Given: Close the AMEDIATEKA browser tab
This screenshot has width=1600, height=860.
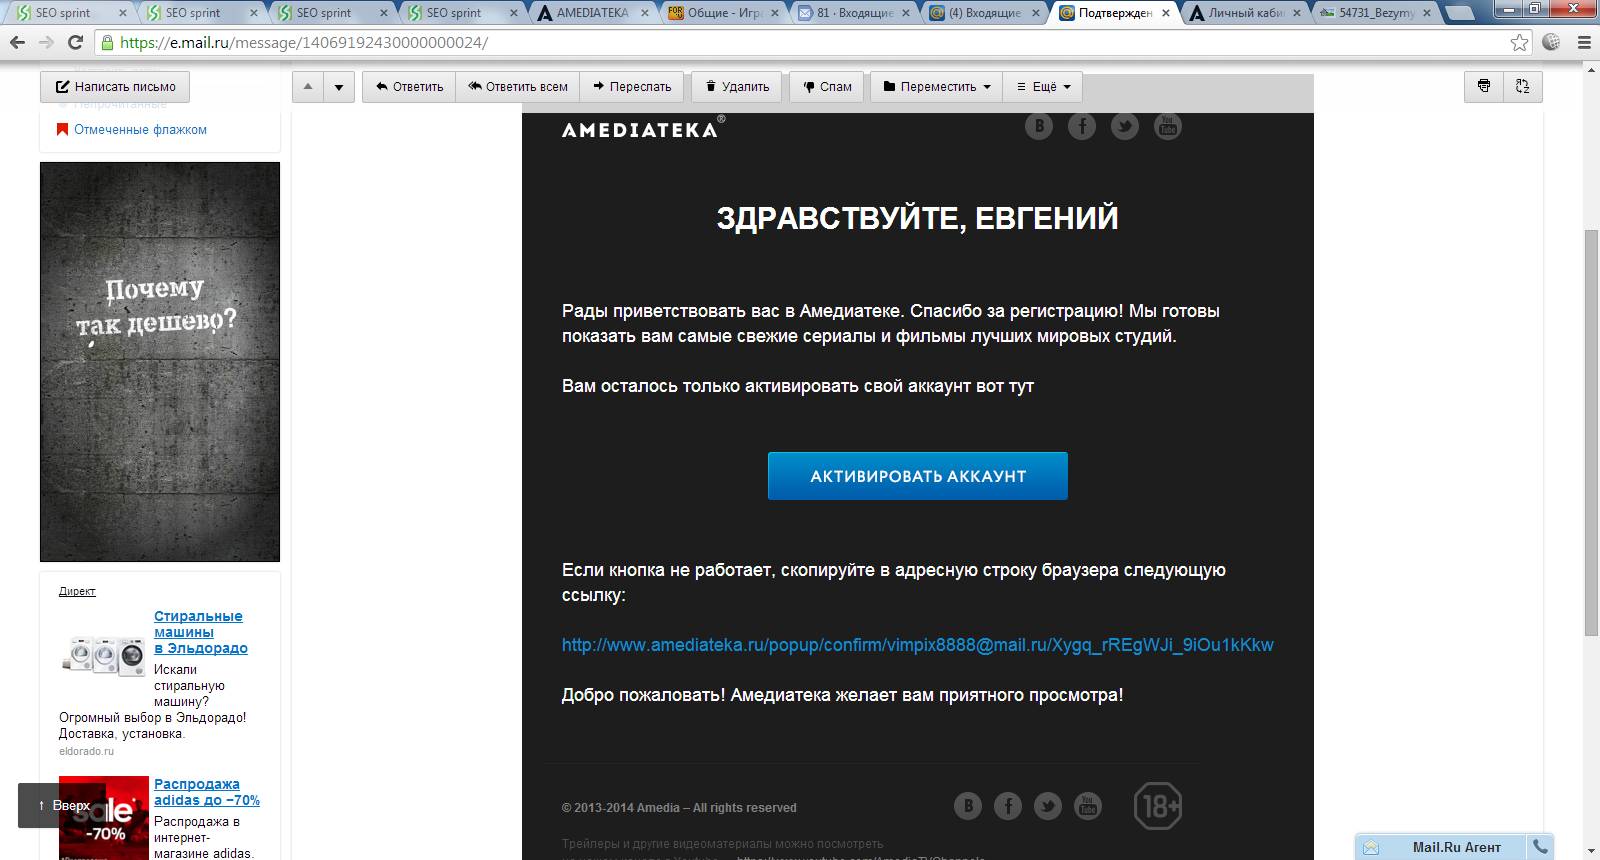Looking at the screenshot, I should click(x=645, y=13).
